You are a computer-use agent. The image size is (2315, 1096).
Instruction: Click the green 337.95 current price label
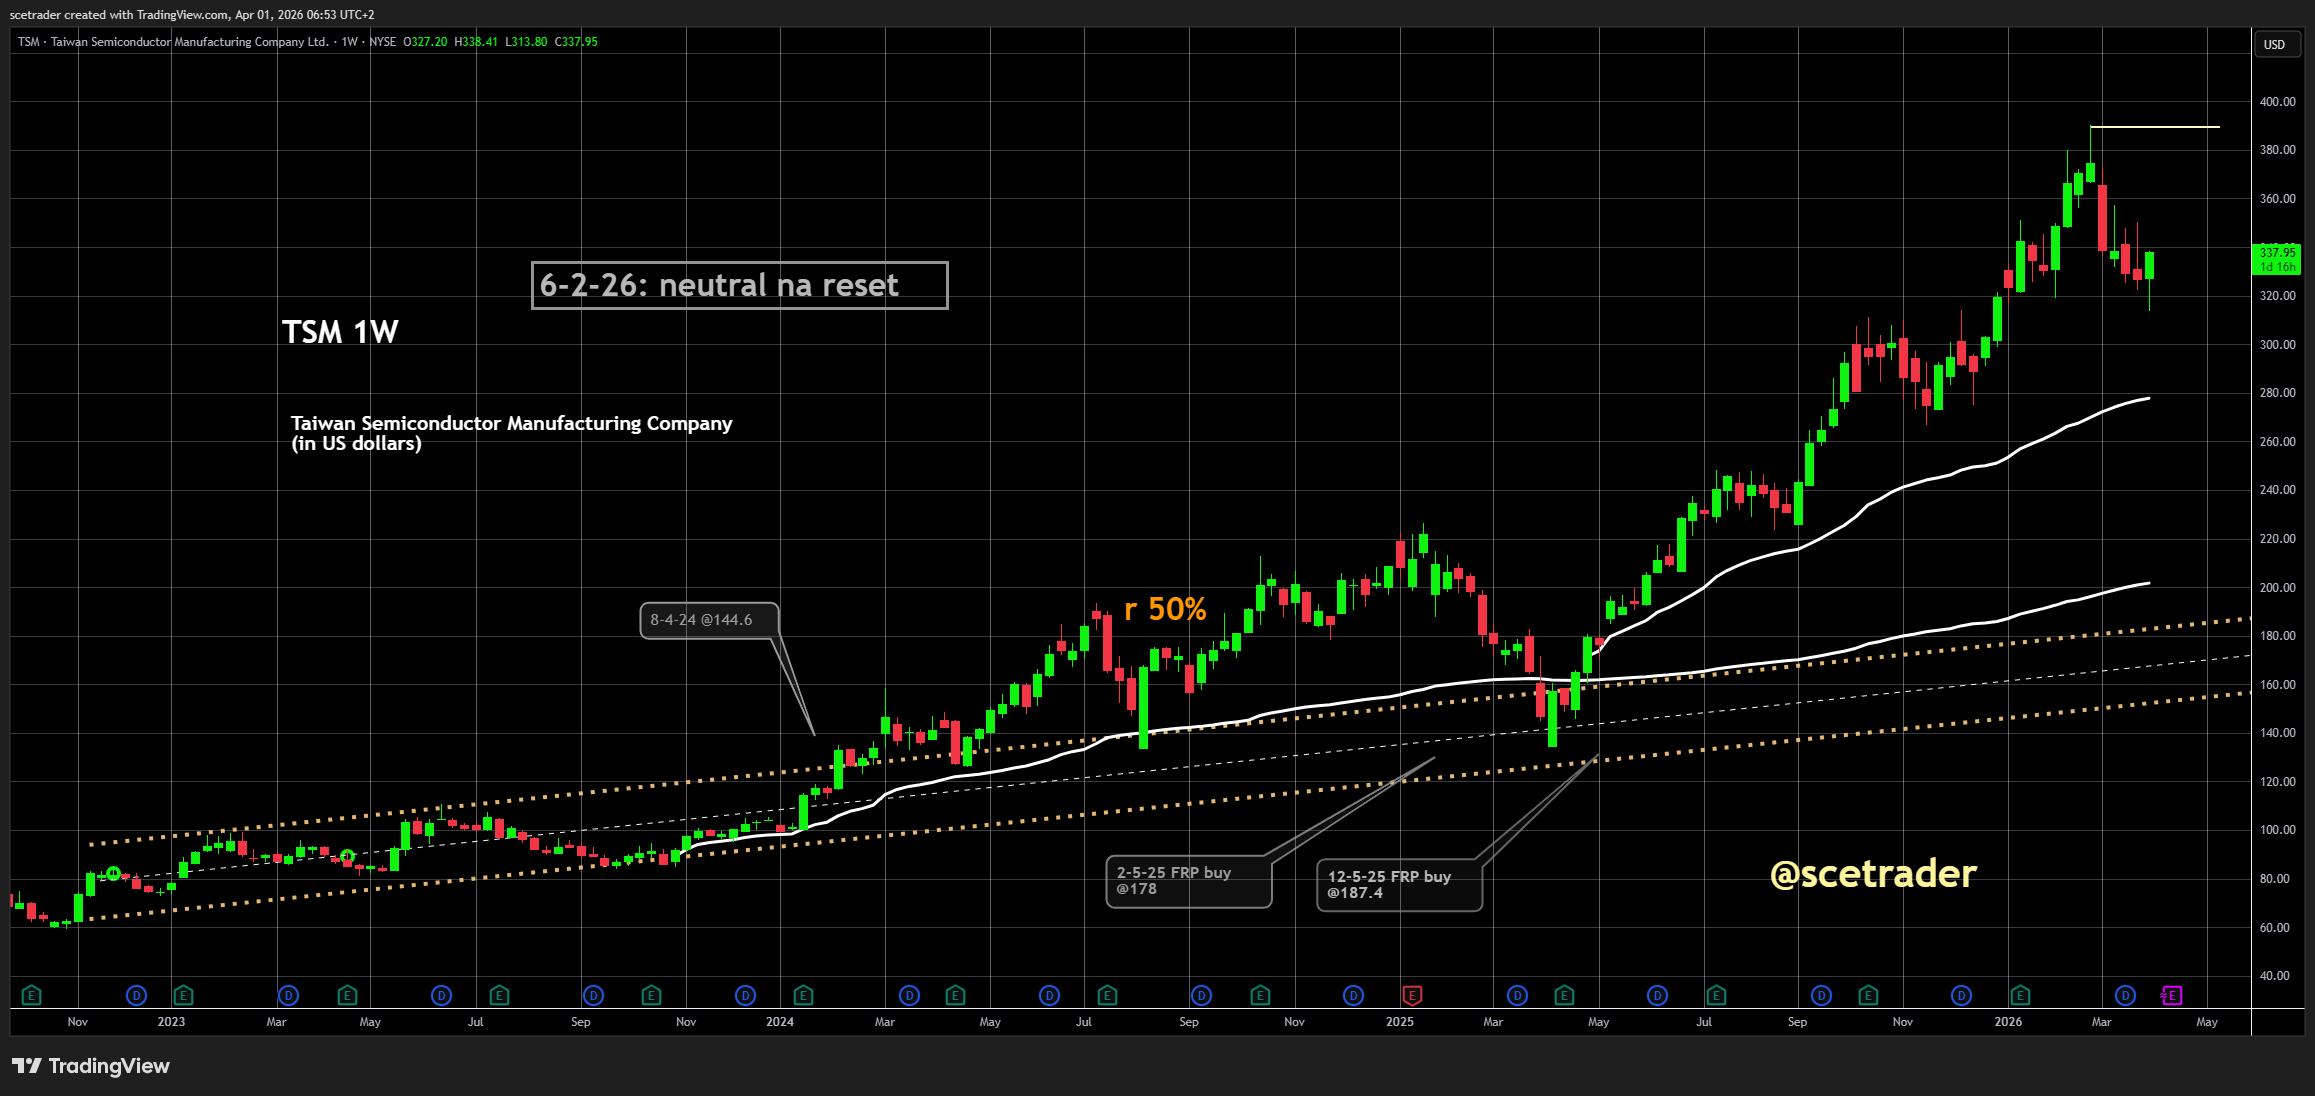pyautogui.click(x=2276, y=259)
